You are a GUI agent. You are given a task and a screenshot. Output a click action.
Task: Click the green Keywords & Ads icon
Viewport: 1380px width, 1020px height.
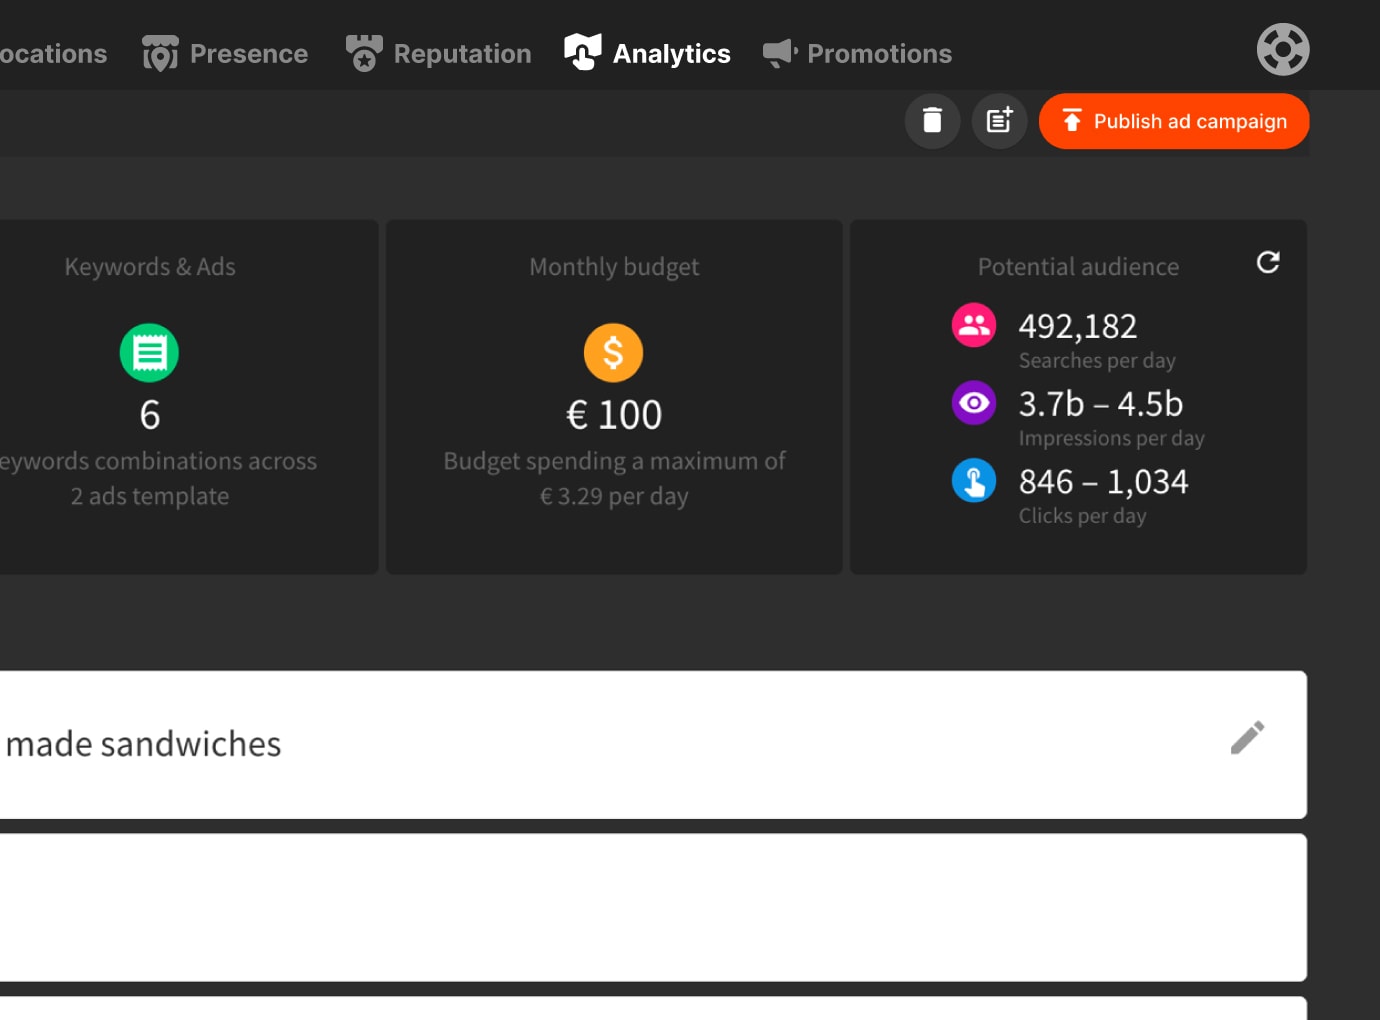click(x=149, y=353)
